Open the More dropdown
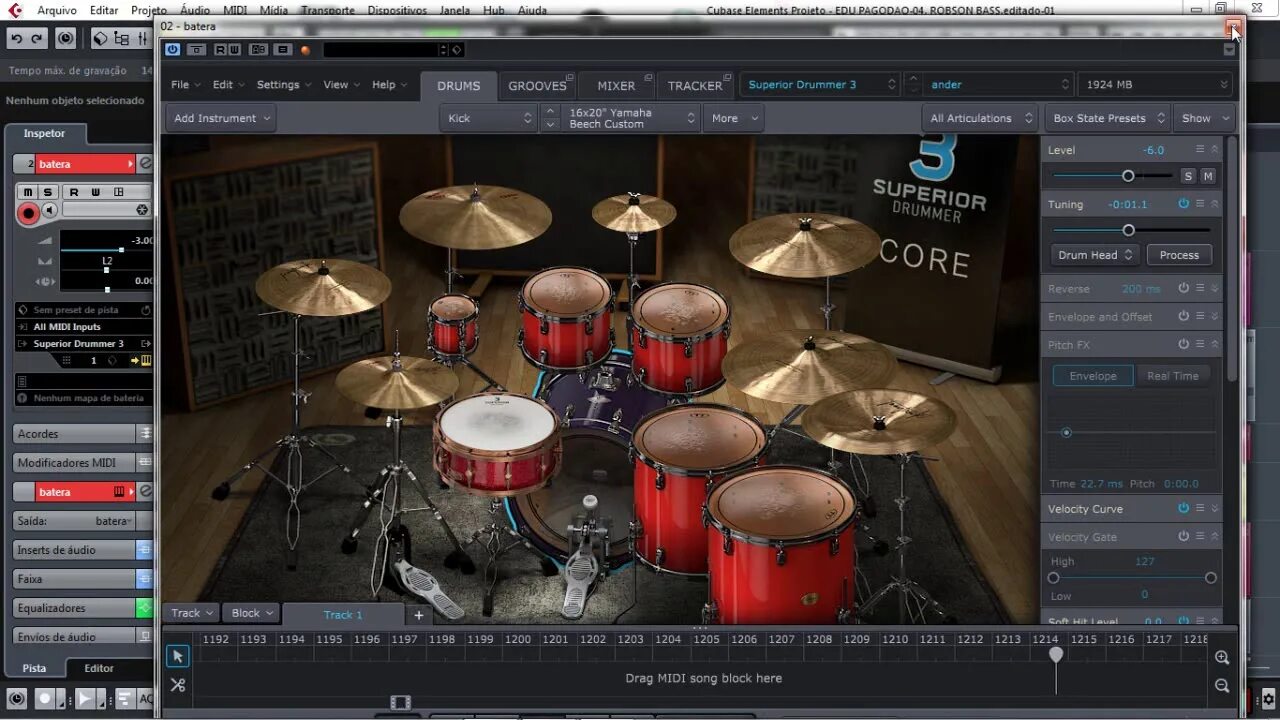The height and width of the screenshot is (720, 1280). click(733, 118)
